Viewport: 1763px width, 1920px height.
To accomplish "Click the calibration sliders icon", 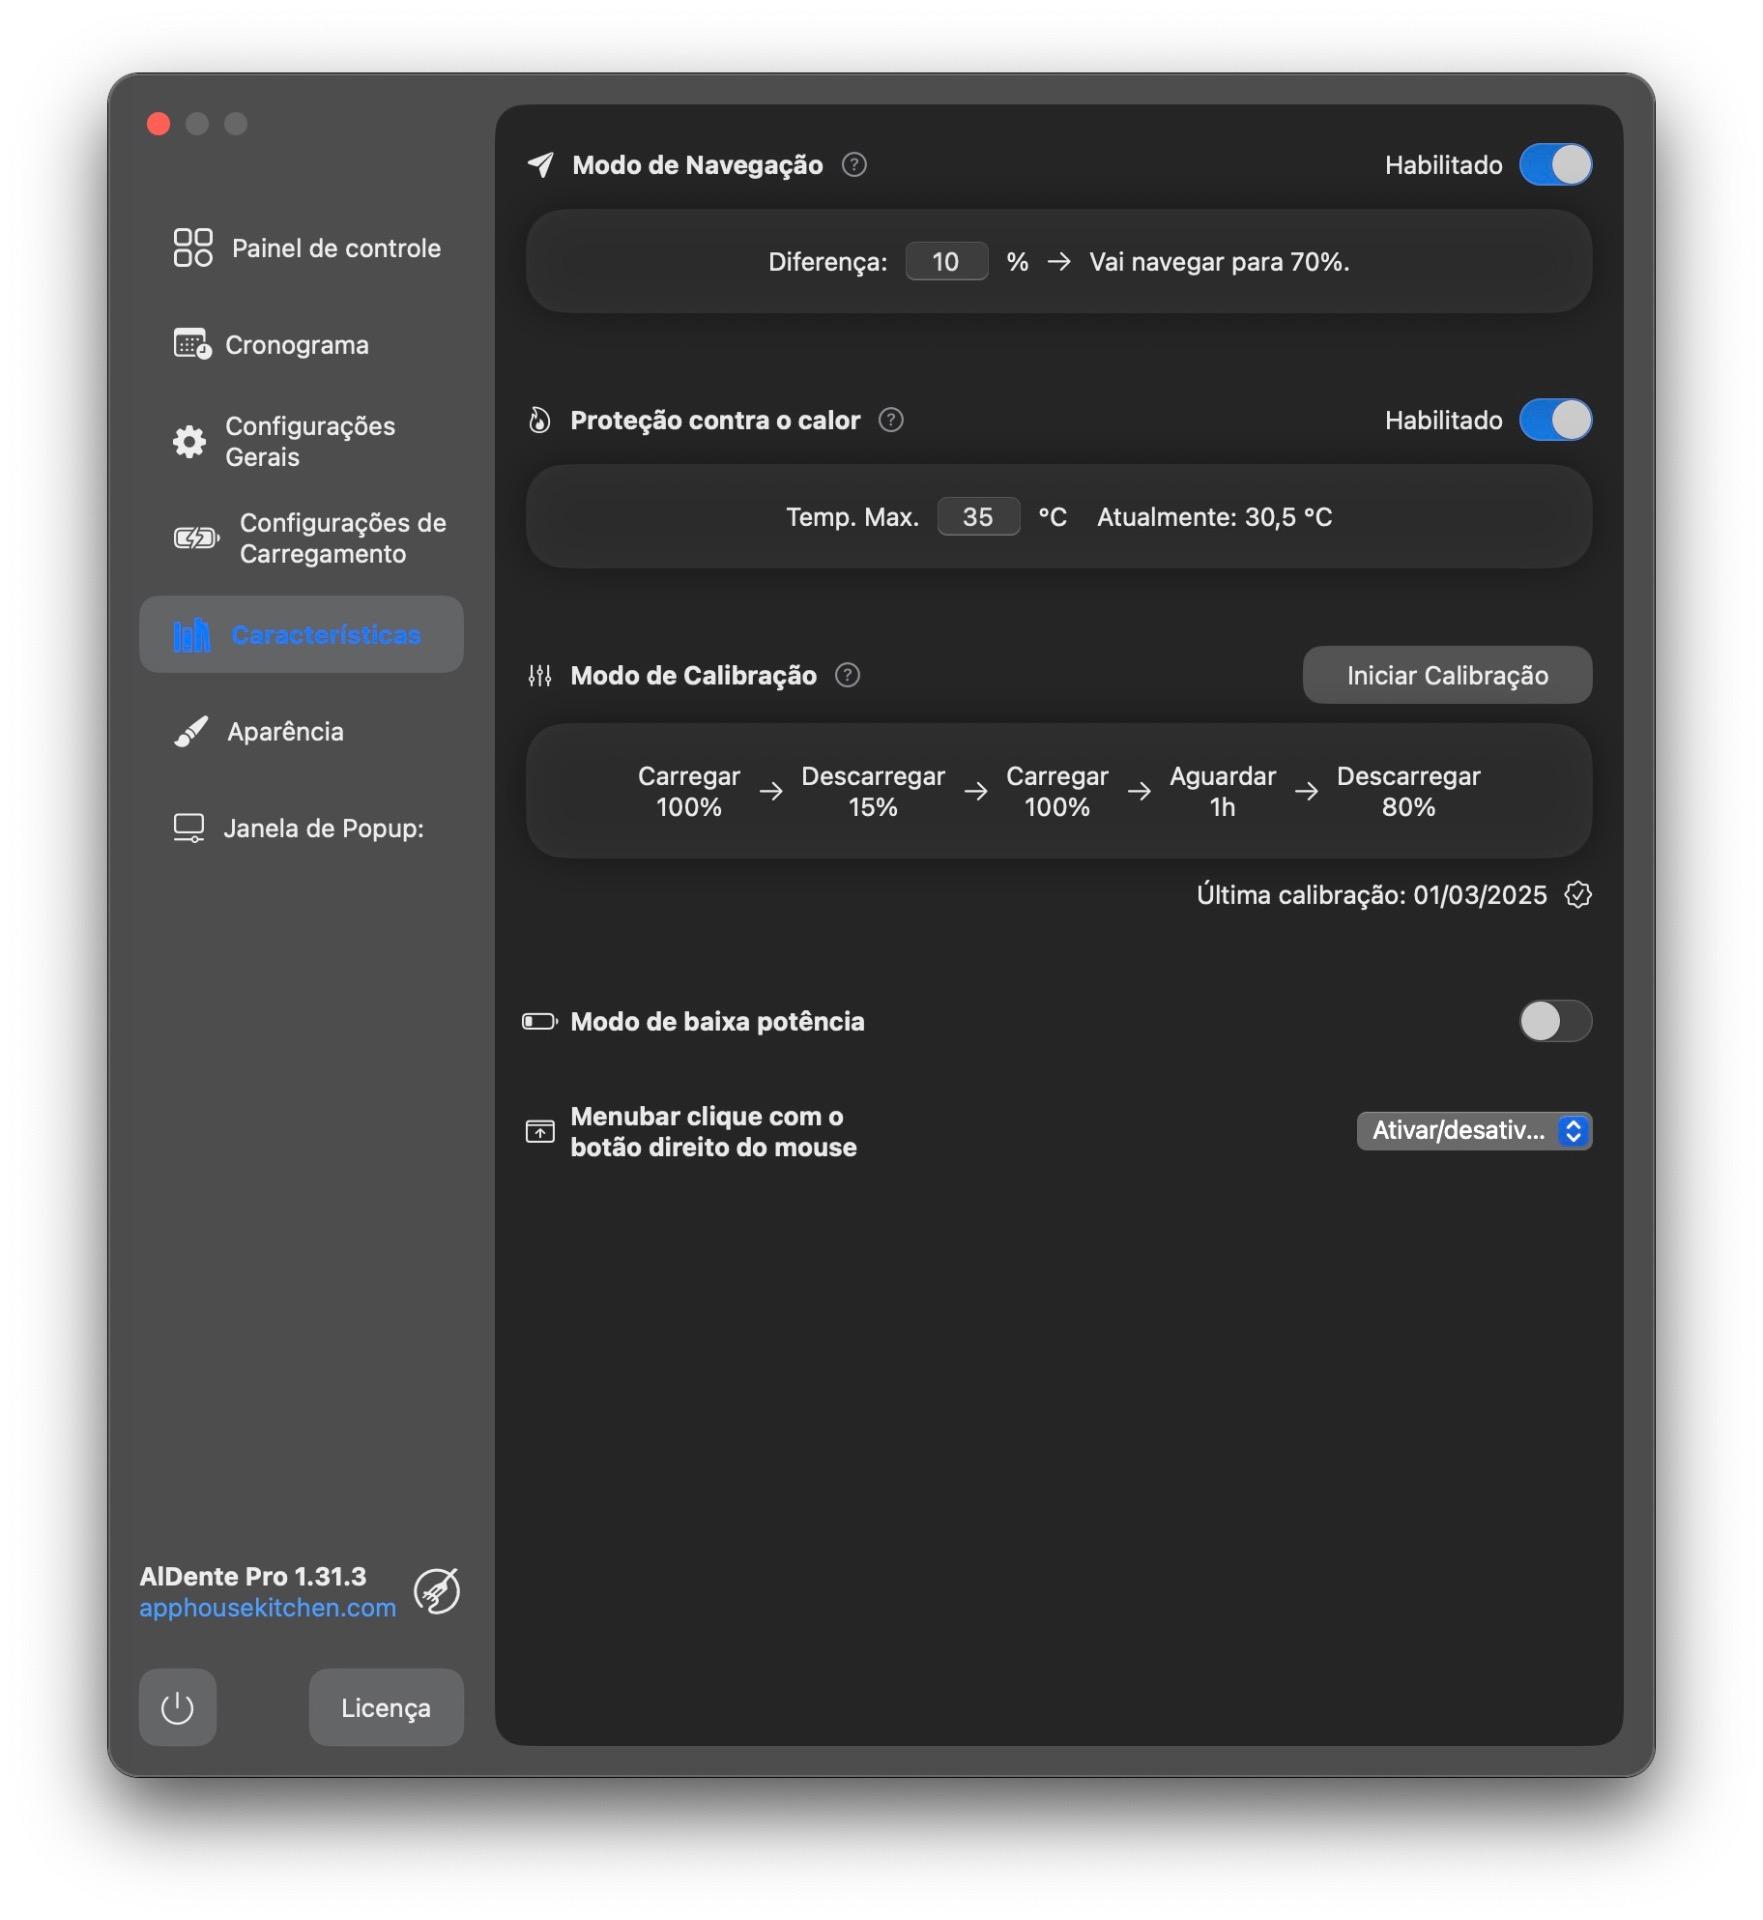I will click(540, 676).
